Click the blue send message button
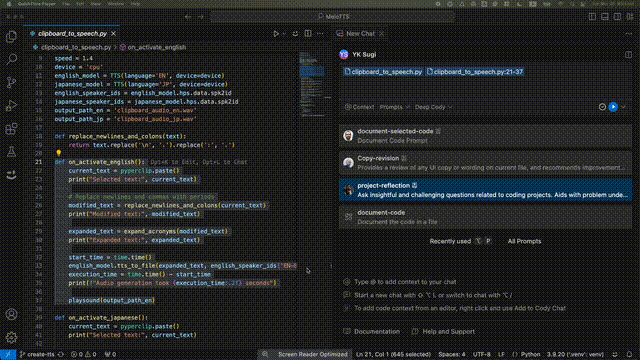 [613, 107]
